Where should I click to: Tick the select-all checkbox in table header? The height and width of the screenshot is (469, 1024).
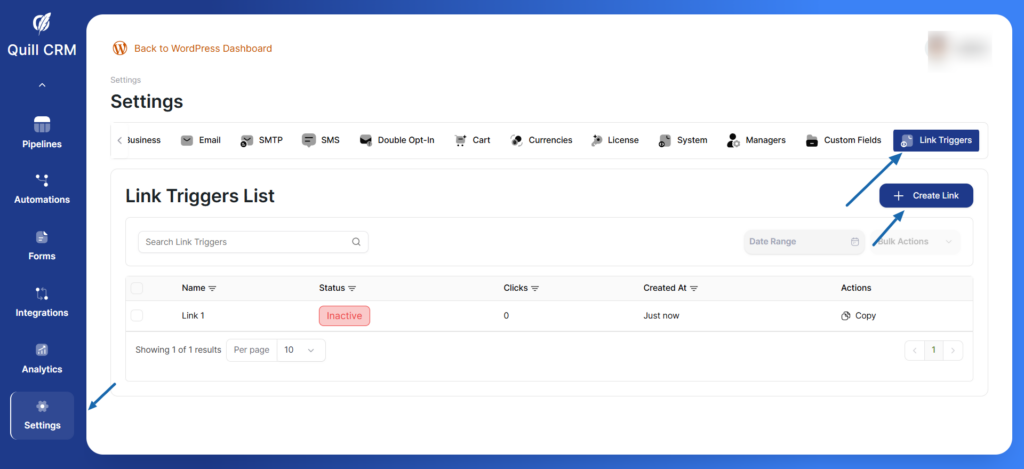point(137,288)
